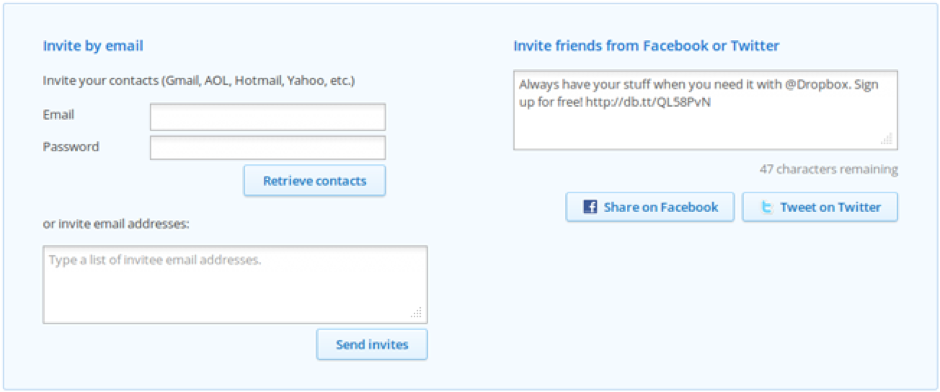
Task: Click the Dropbox message box resize grip
Action: click(887, 138)
